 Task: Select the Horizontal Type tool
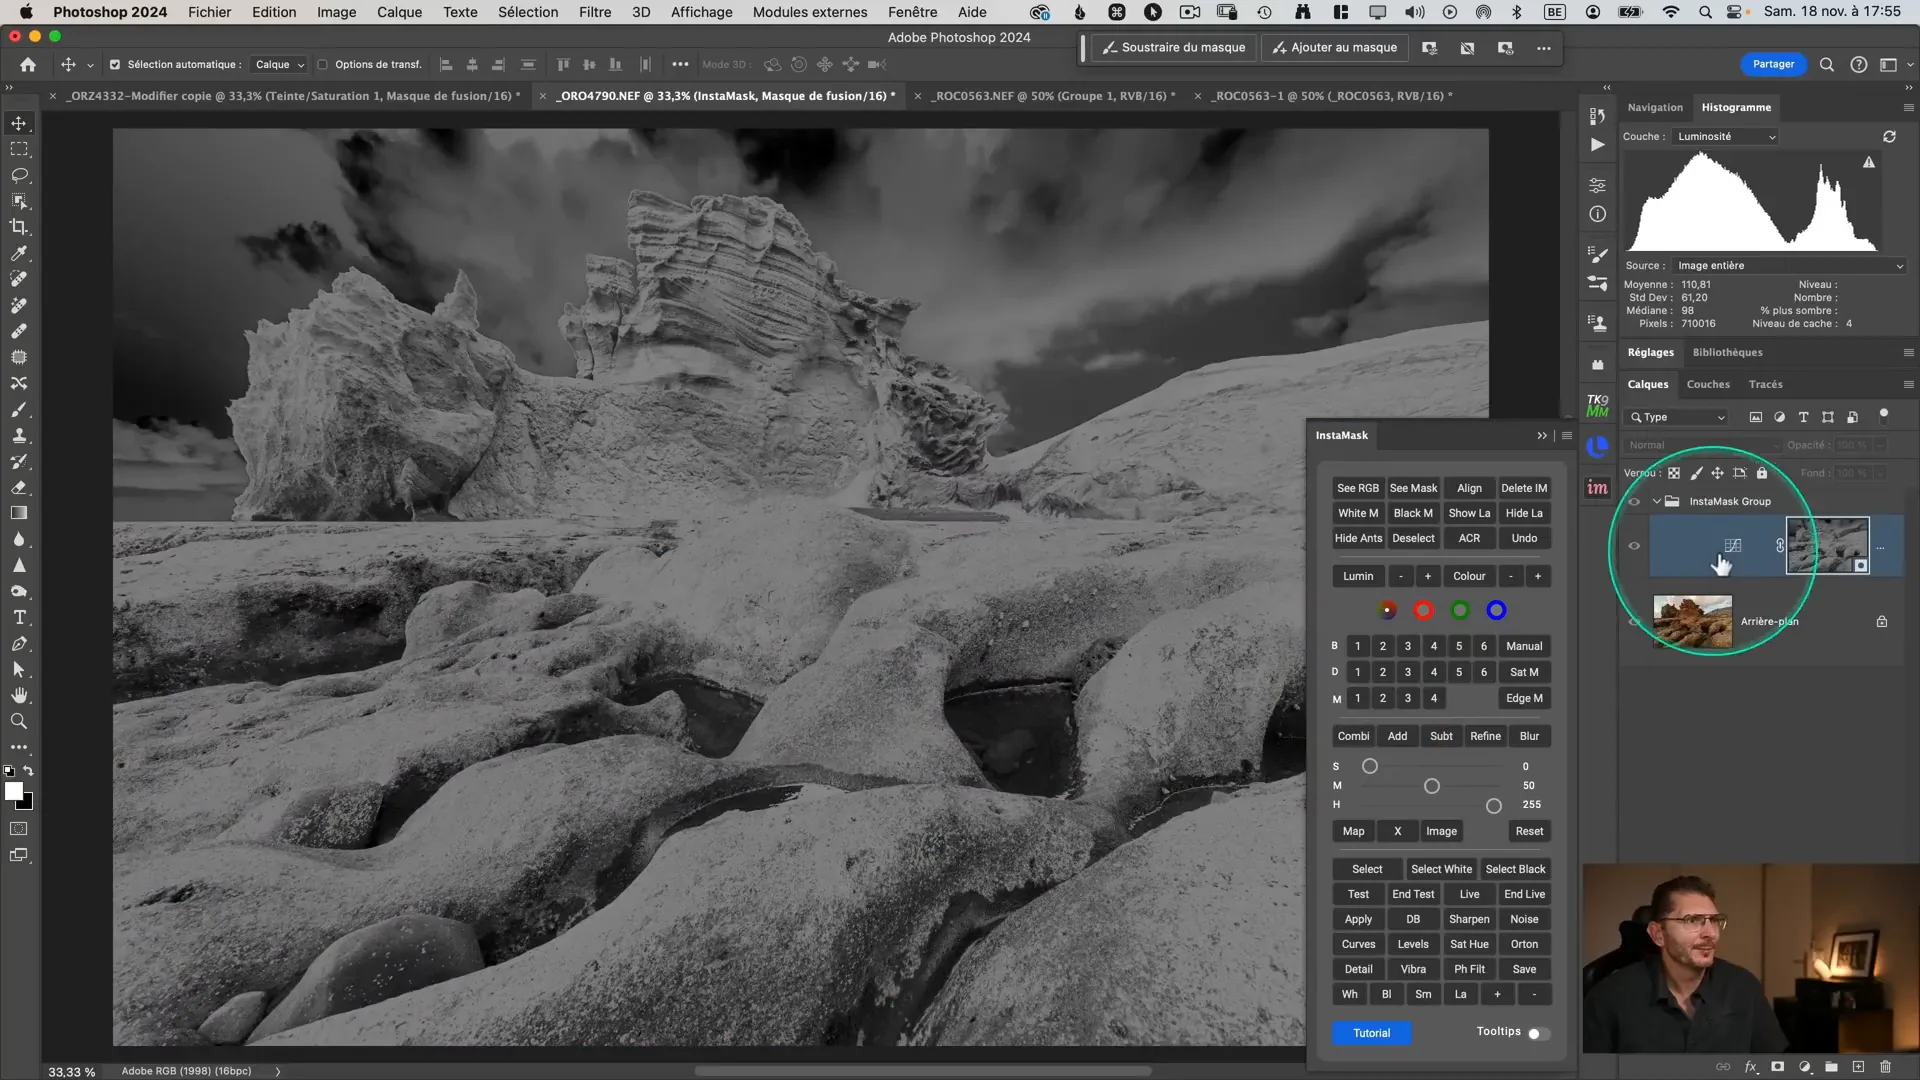point(19,617)
